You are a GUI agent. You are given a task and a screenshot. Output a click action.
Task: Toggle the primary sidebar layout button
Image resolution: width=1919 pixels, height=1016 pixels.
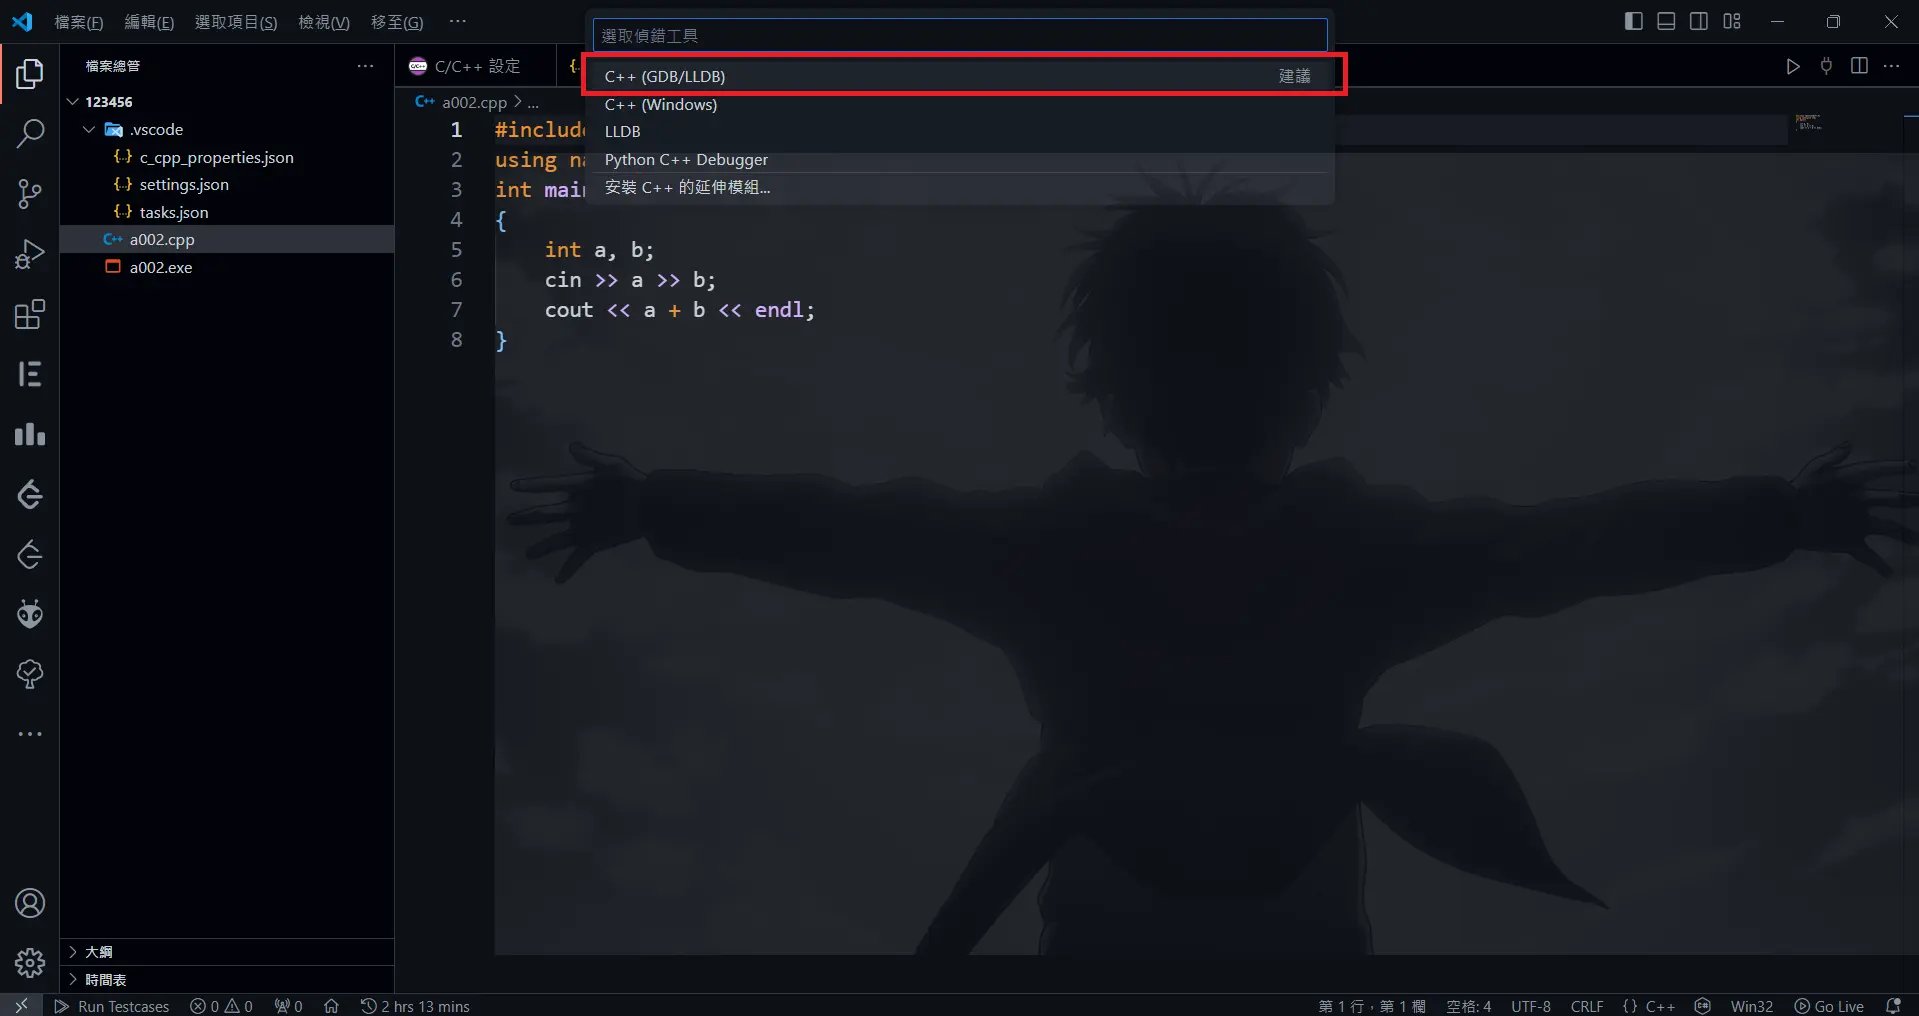tap(1633, 21)
